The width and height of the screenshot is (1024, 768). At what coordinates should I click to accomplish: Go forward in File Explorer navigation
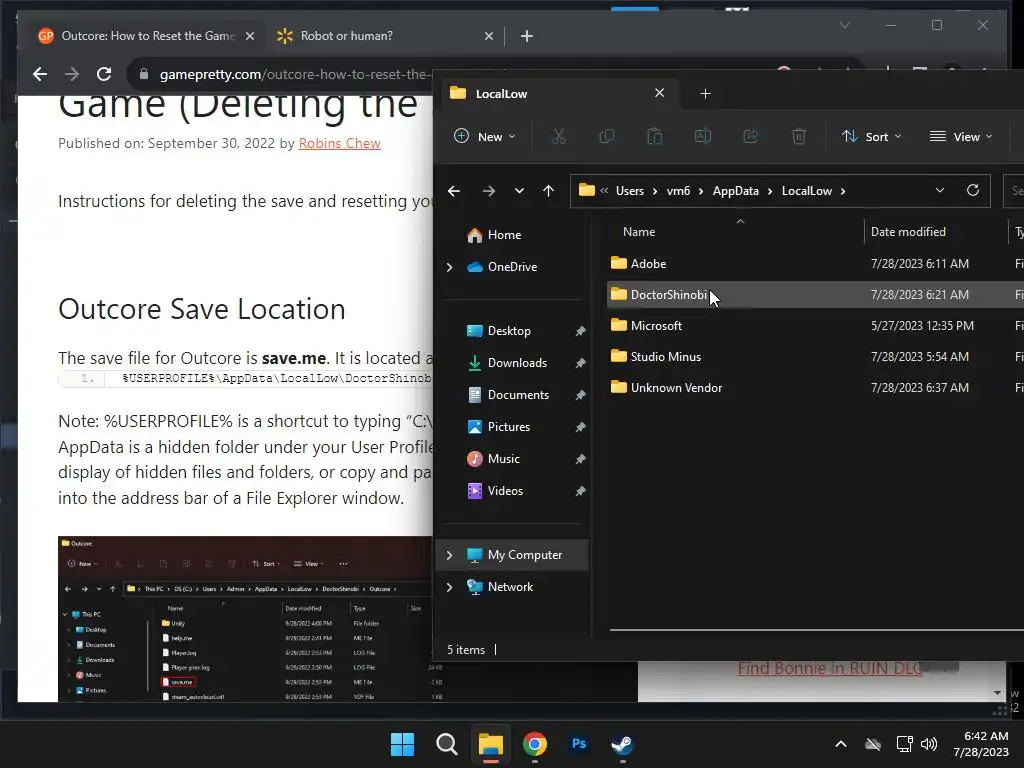click(488, 191)
